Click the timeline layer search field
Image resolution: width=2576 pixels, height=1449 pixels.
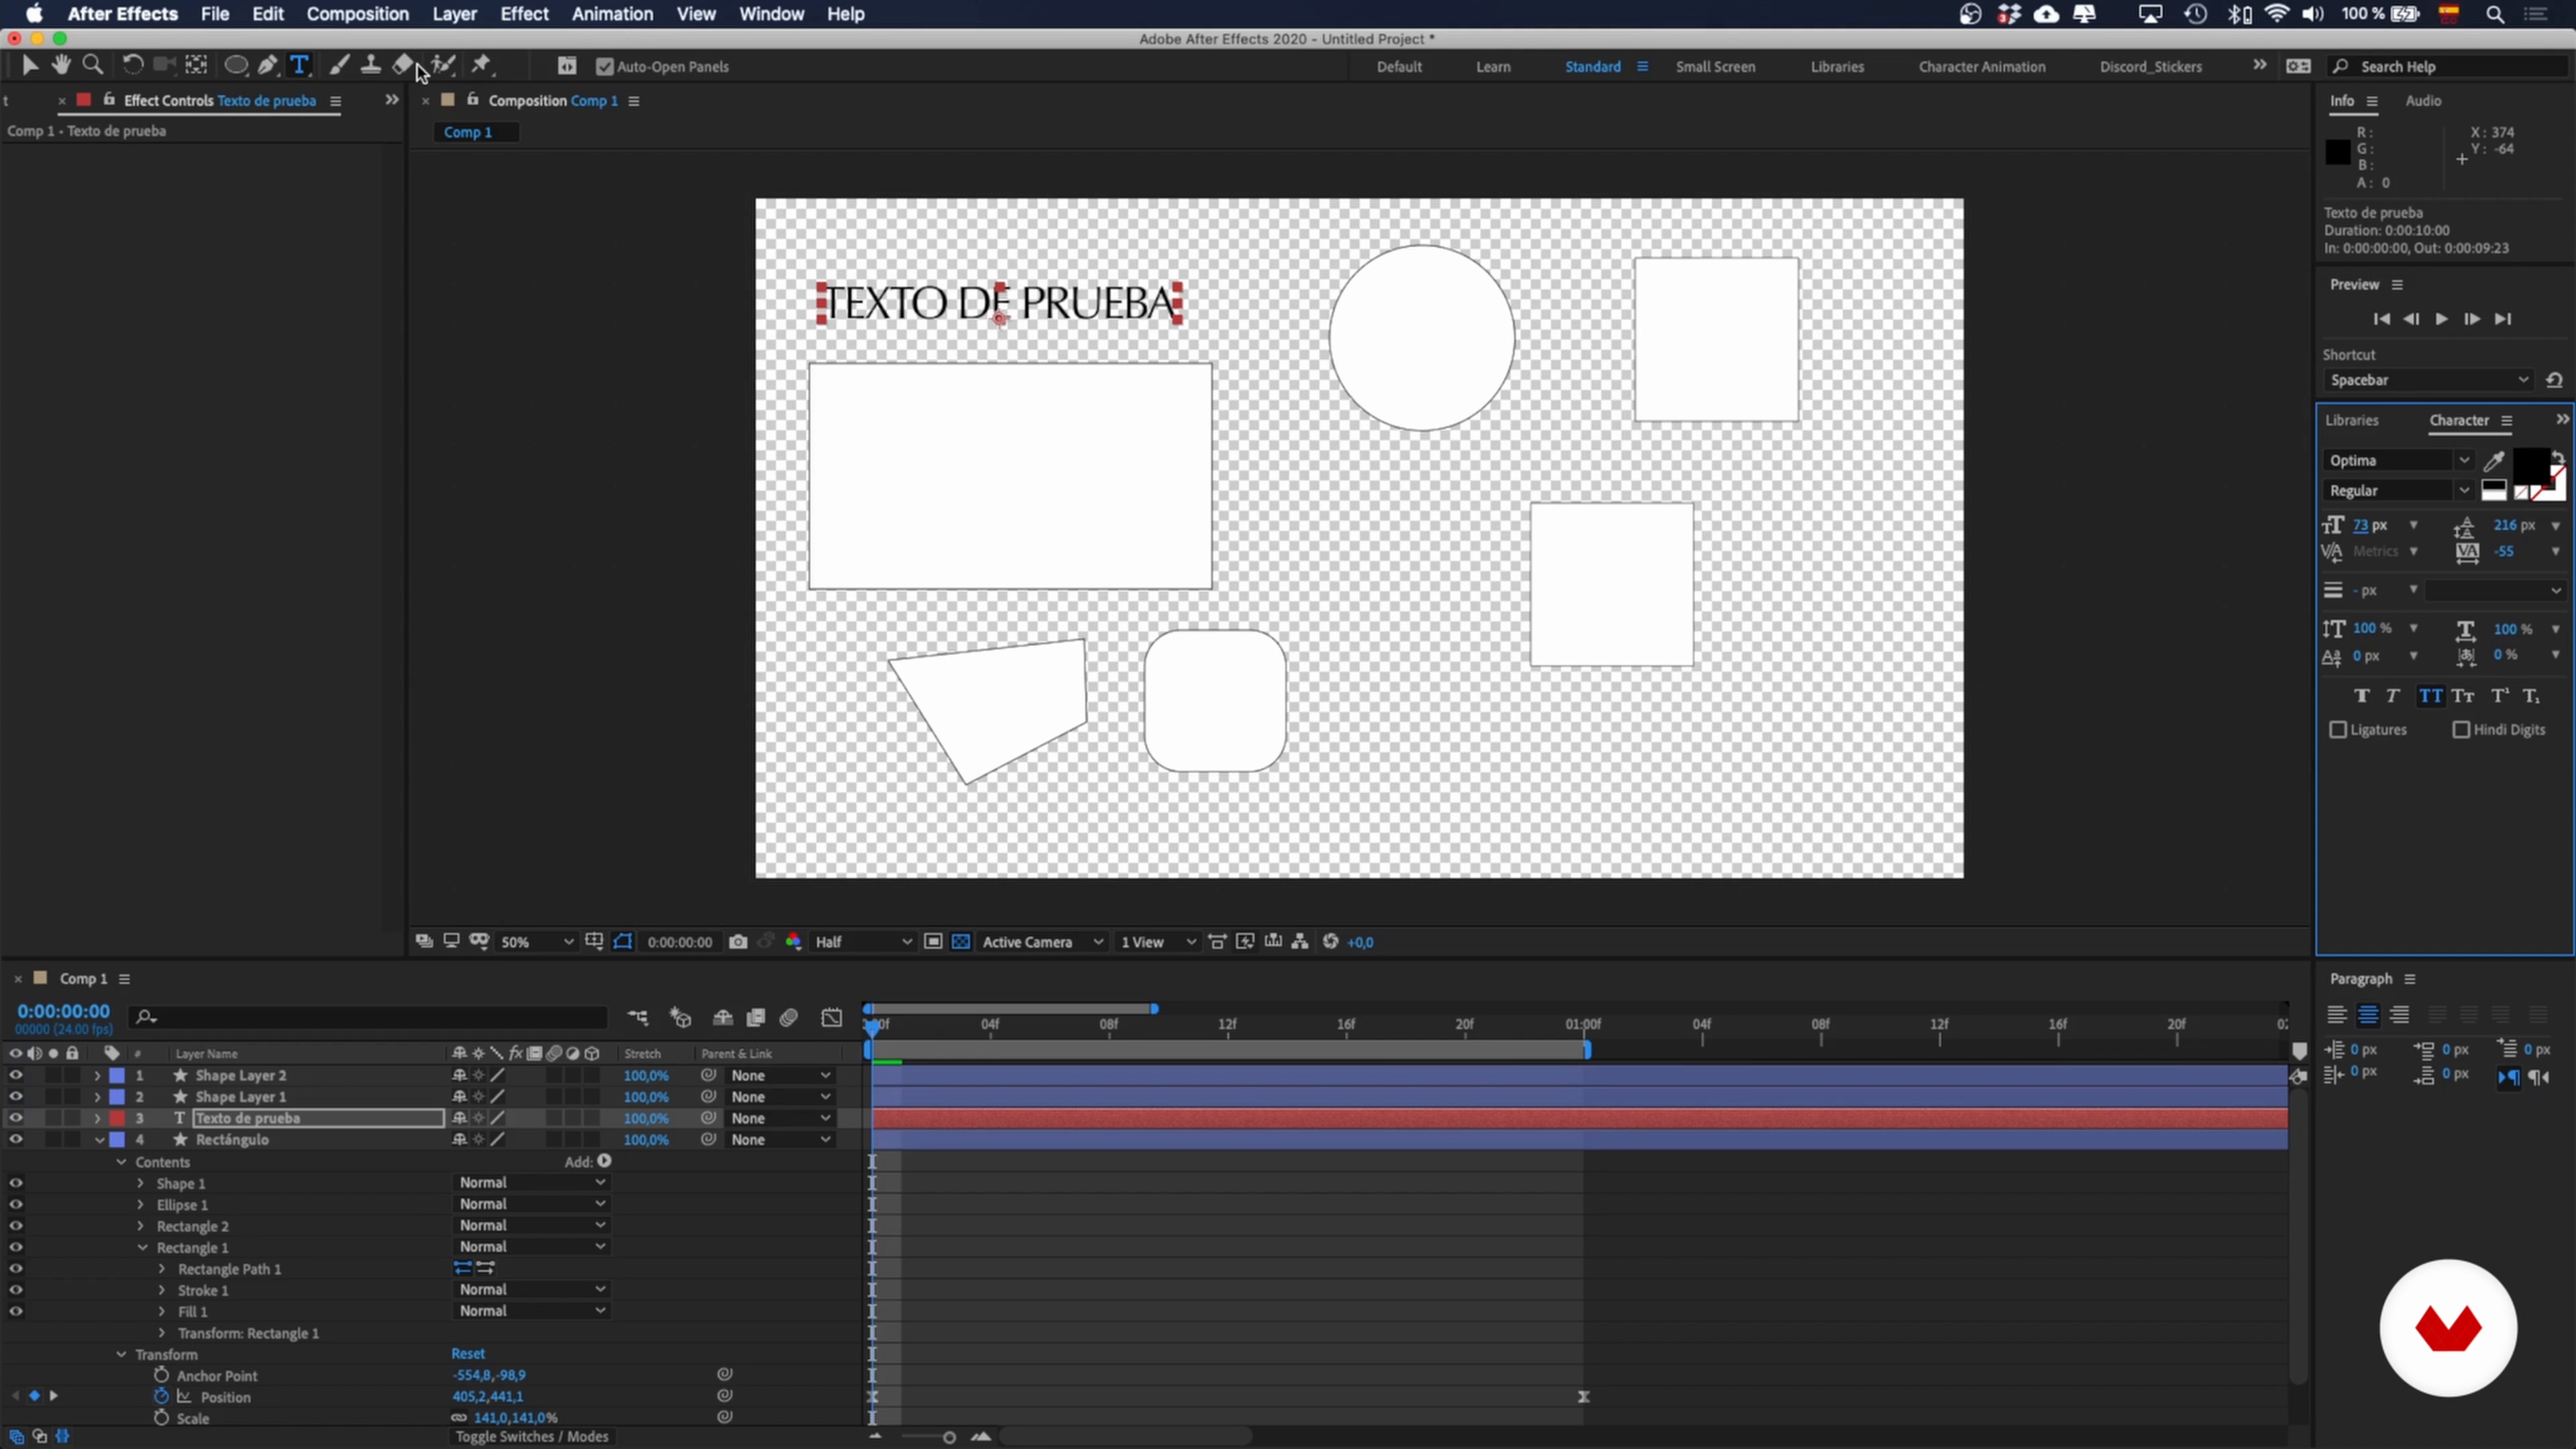[368, 1018]
